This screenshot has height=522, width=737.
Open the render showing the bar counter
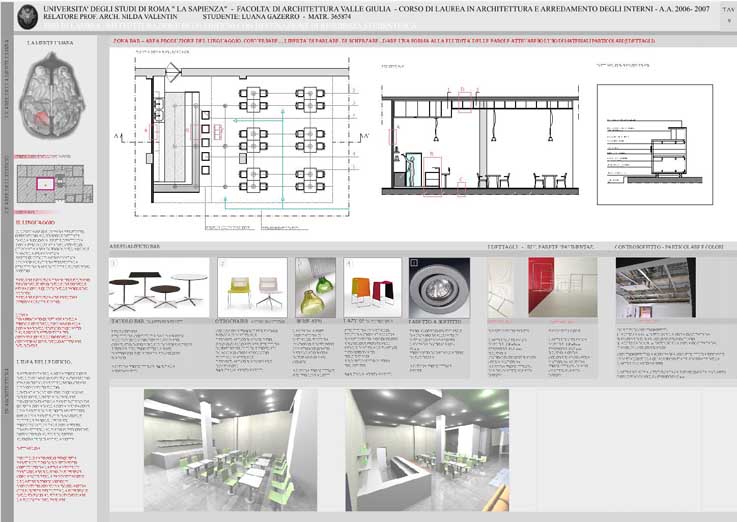point(427,450)
